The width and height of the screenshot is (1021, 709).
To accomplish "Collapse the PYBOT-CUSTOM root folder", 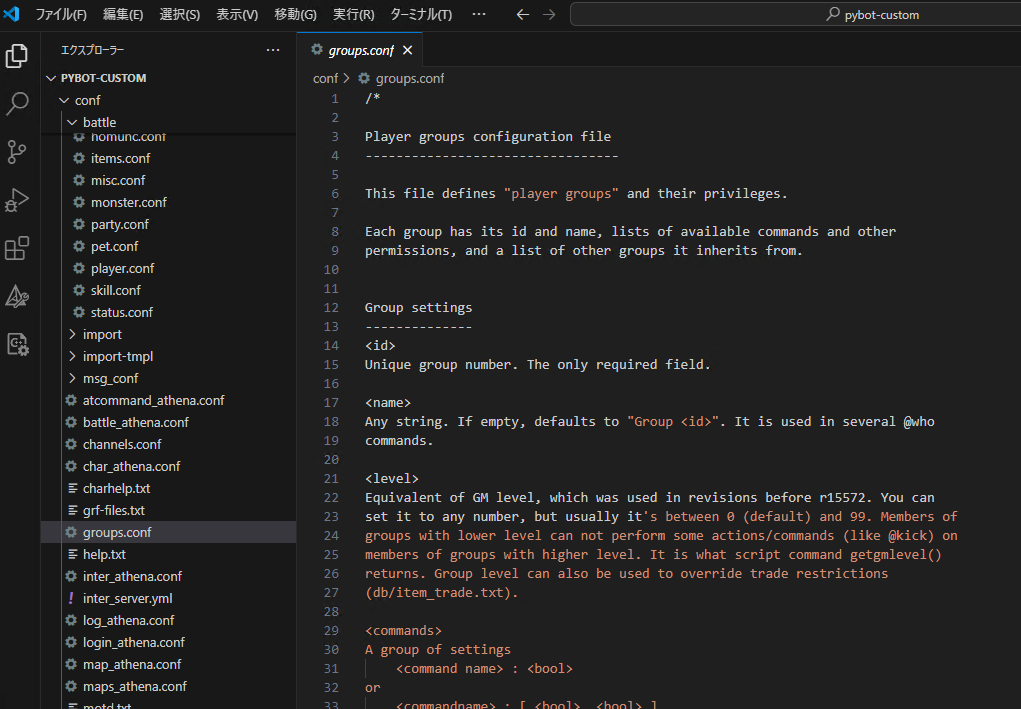I will coord(103,78).
